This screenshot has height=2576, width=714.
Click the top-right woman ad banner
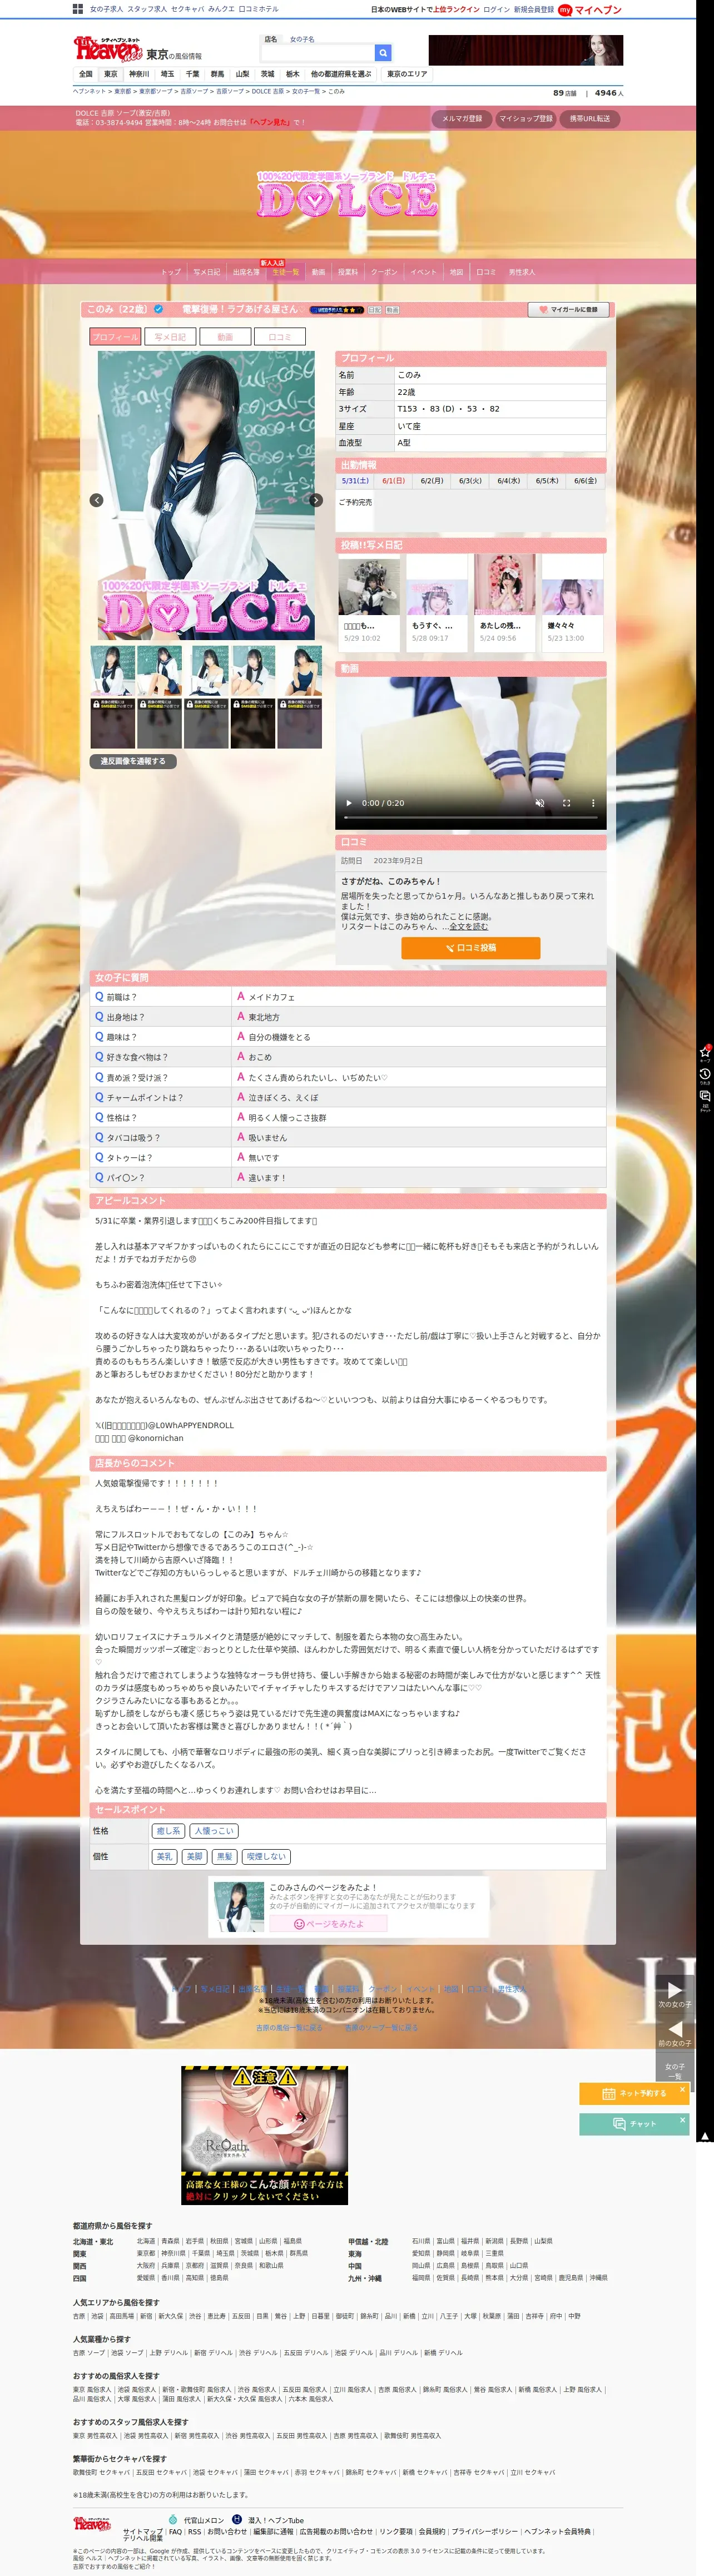pos(526,50)
